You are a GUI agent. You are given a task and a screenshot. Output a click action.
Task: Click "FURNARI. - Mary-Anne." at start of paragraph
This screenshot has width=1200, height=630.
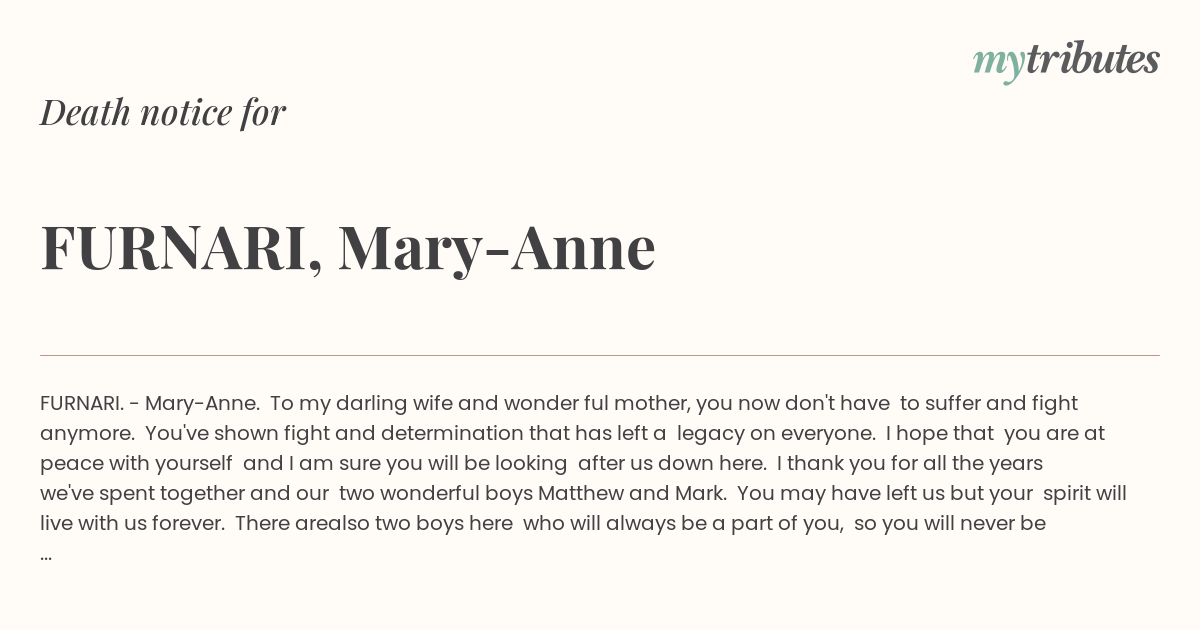click(x=150, y=403)
